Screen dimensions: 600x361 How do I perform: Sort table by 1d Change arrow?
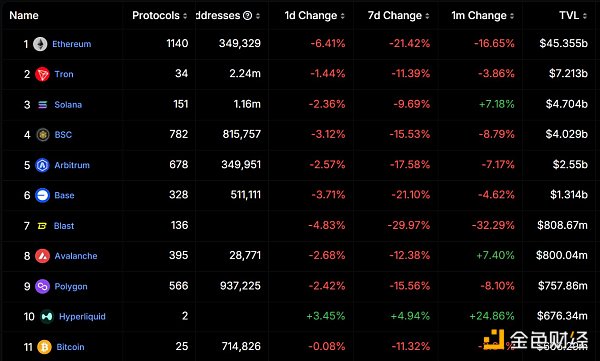coord(342,16)
